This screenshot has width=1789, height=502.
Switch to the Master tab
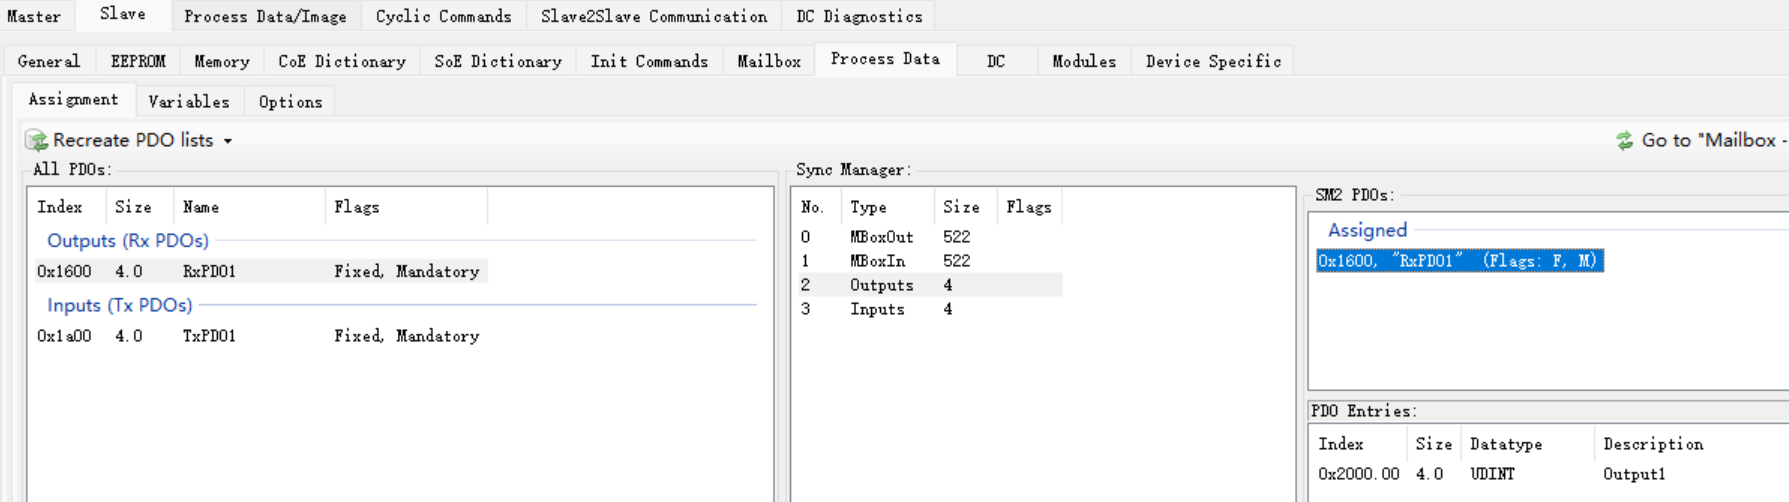[34, 16]
